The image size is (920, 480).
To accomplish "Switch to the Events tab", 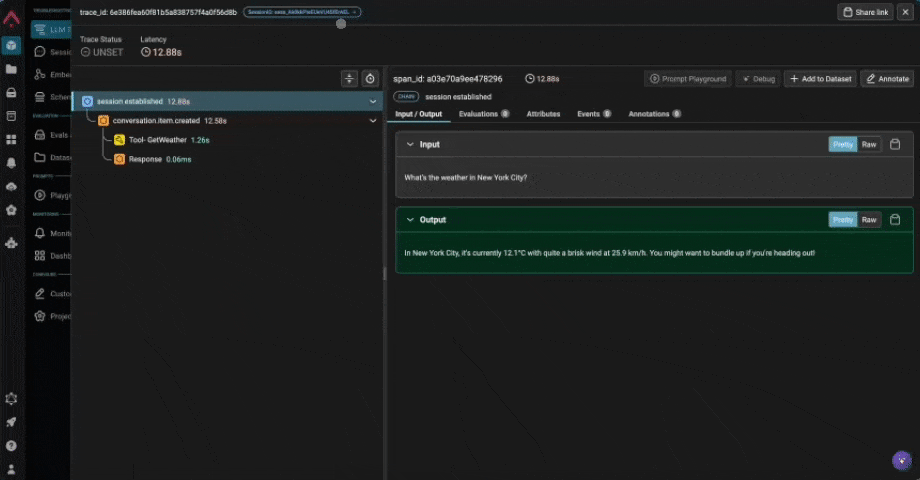I will (594, 114).
